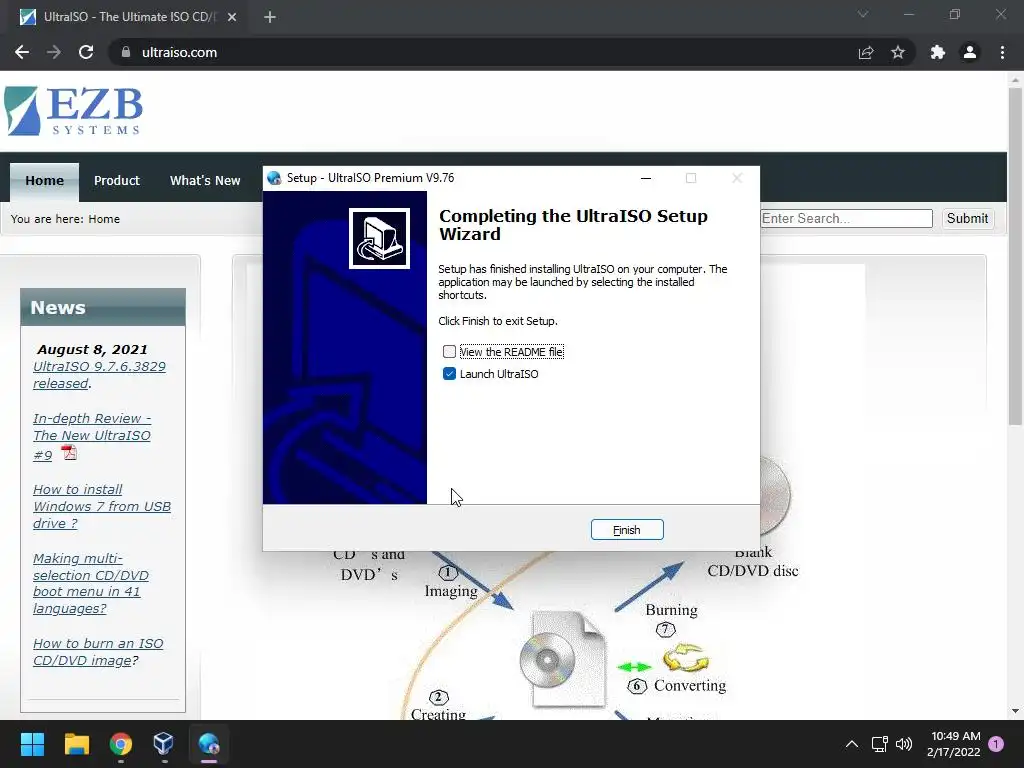Click the Home breadcrumb text
The image size is (1024, 768).
point(104,219)
